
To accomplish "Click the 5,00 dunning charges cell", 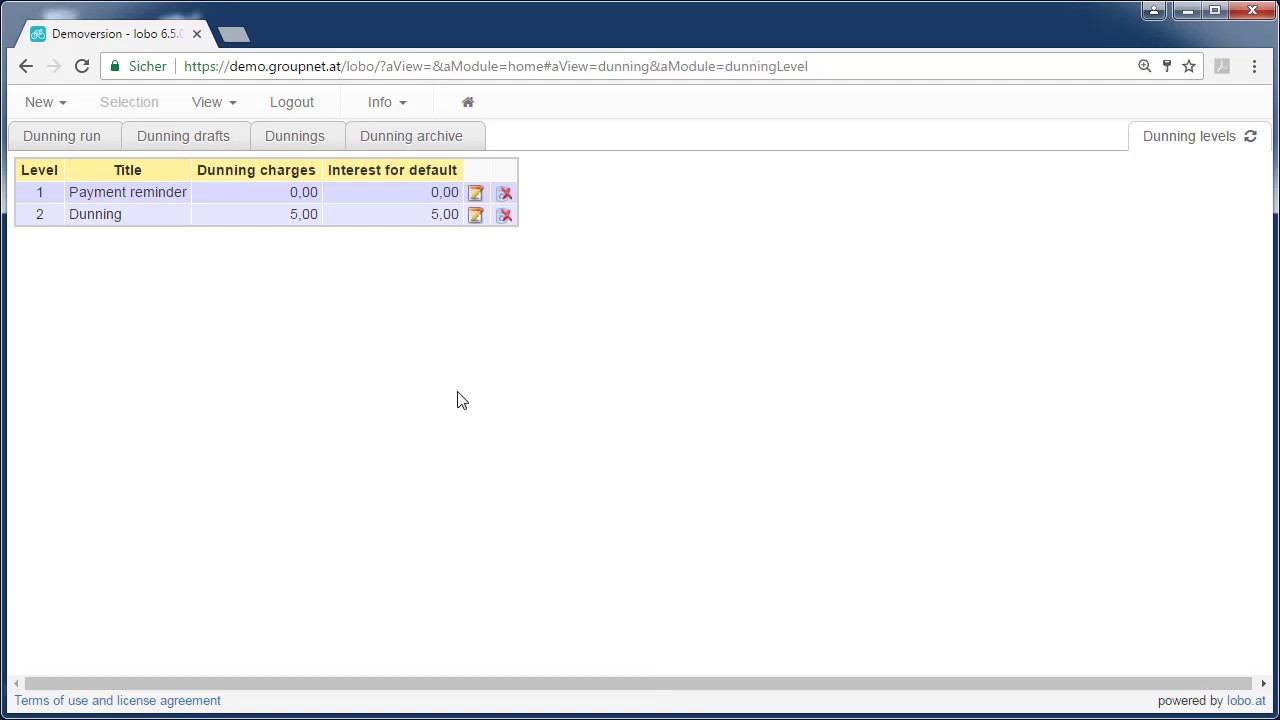I will point(256,214).
